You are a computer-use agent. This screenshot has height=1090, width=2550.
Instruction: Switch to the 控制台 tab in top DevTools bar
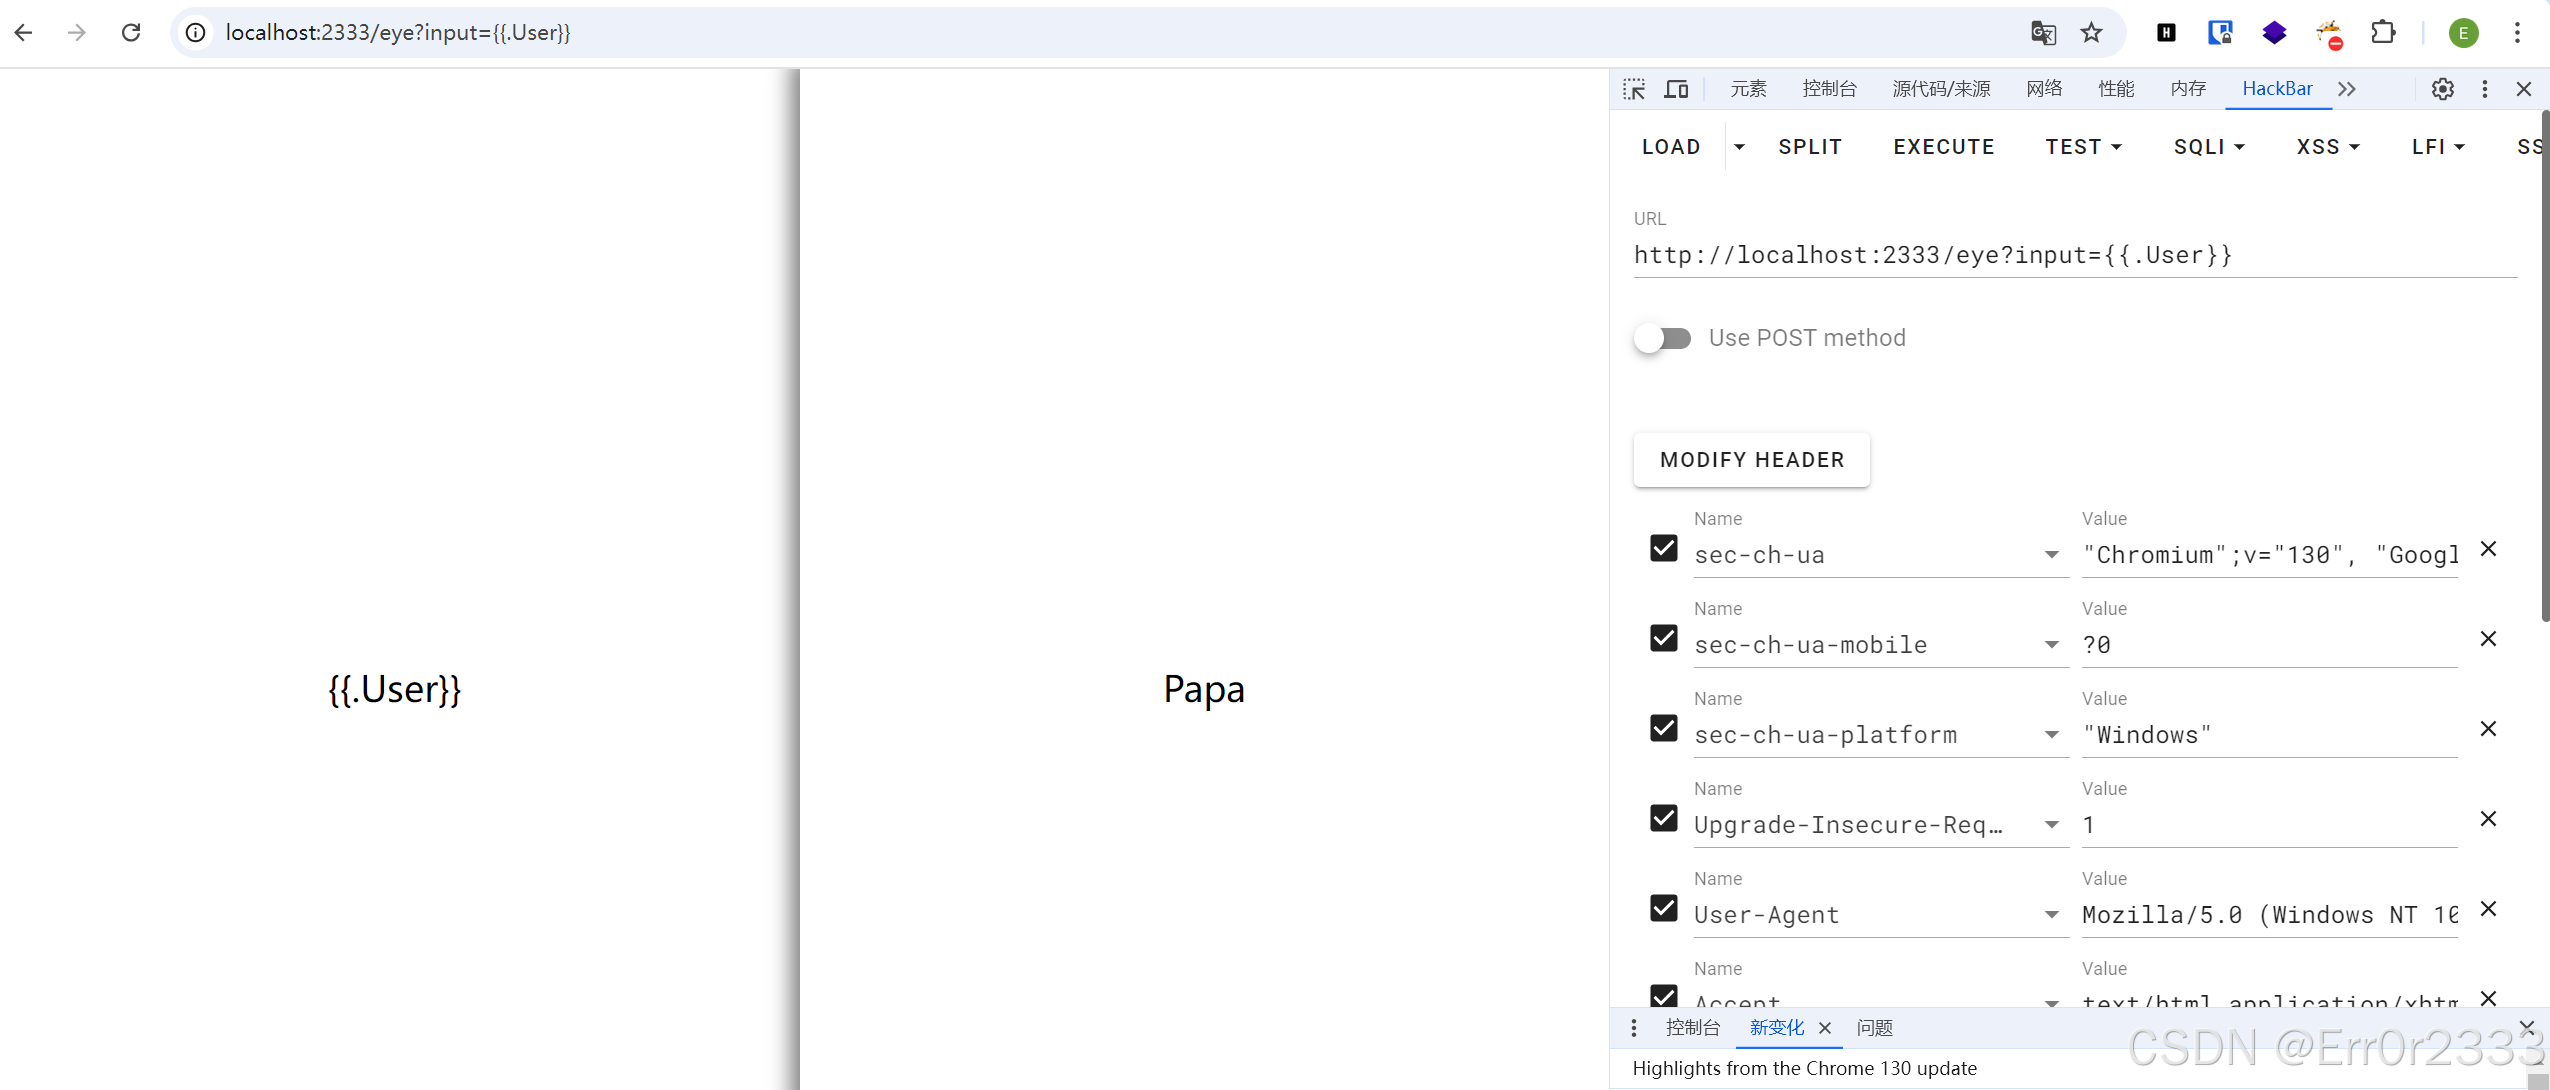(1829, 89)
